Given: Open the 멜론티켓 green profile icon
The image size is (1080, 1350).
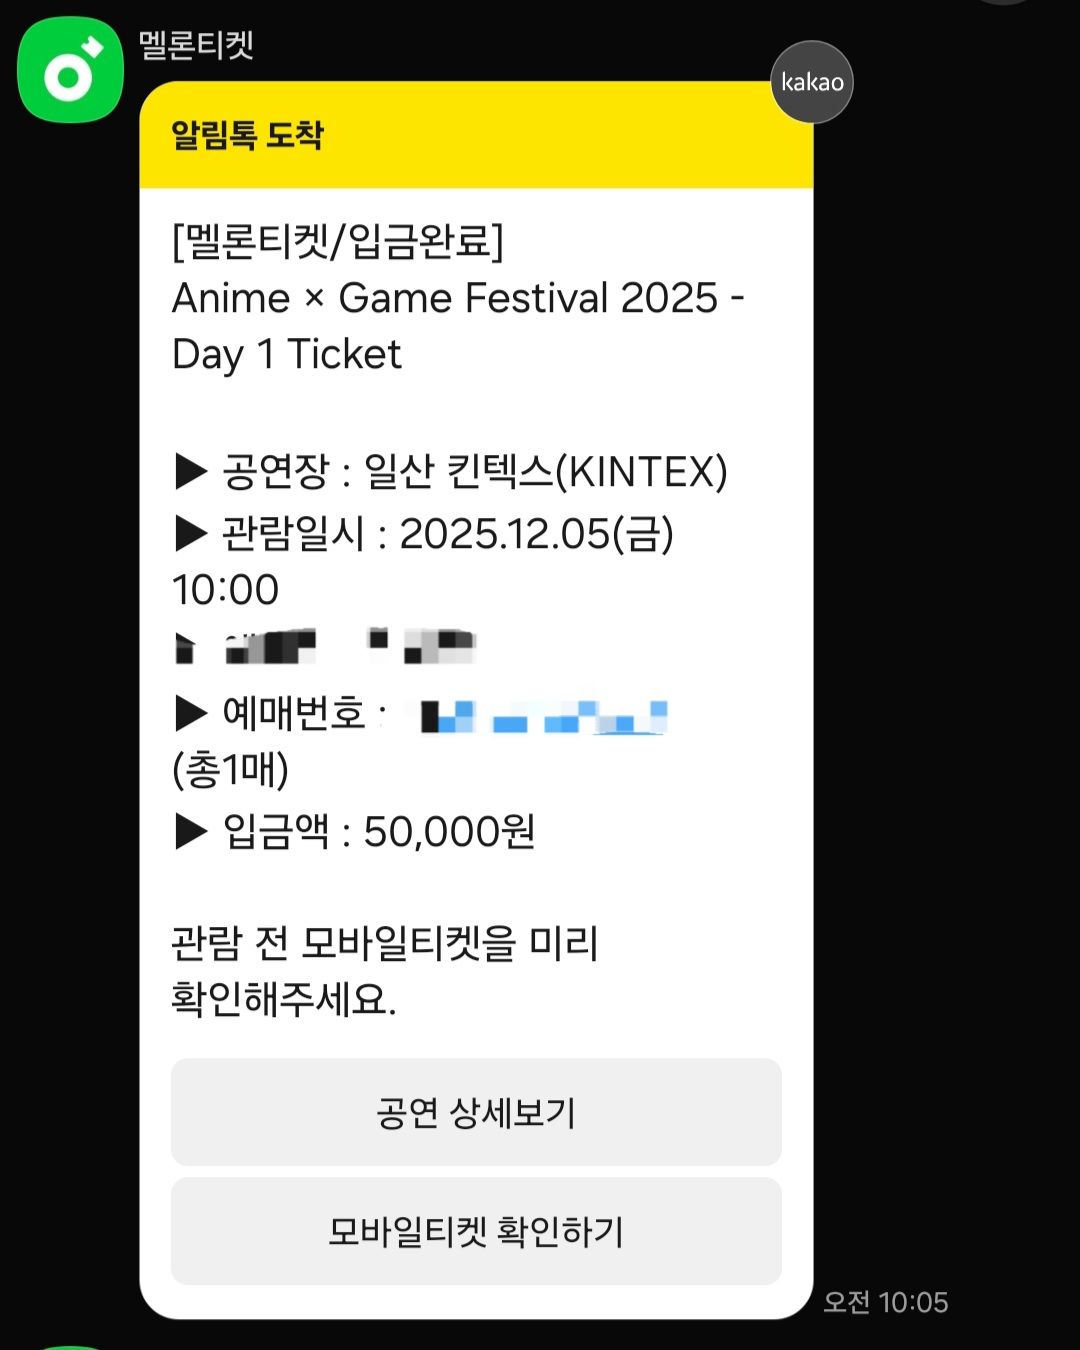Looking at the screenshot, I should pyautogui.click(x=70, y=71).
